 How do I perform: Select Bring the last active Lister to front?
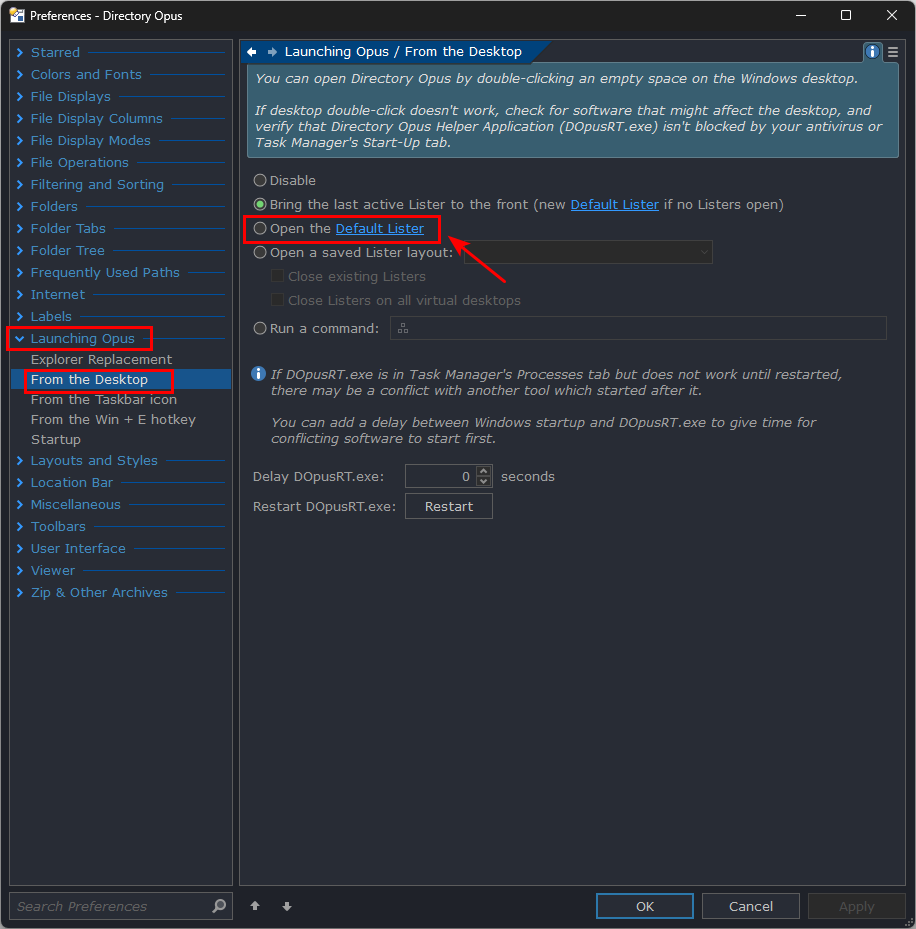coord(260,204)
